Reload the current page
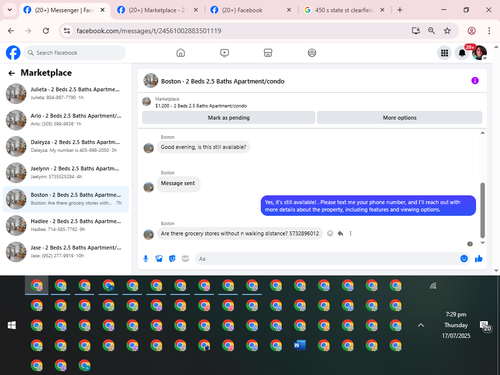Screen dimensions: 500x375 pos(46,31)
